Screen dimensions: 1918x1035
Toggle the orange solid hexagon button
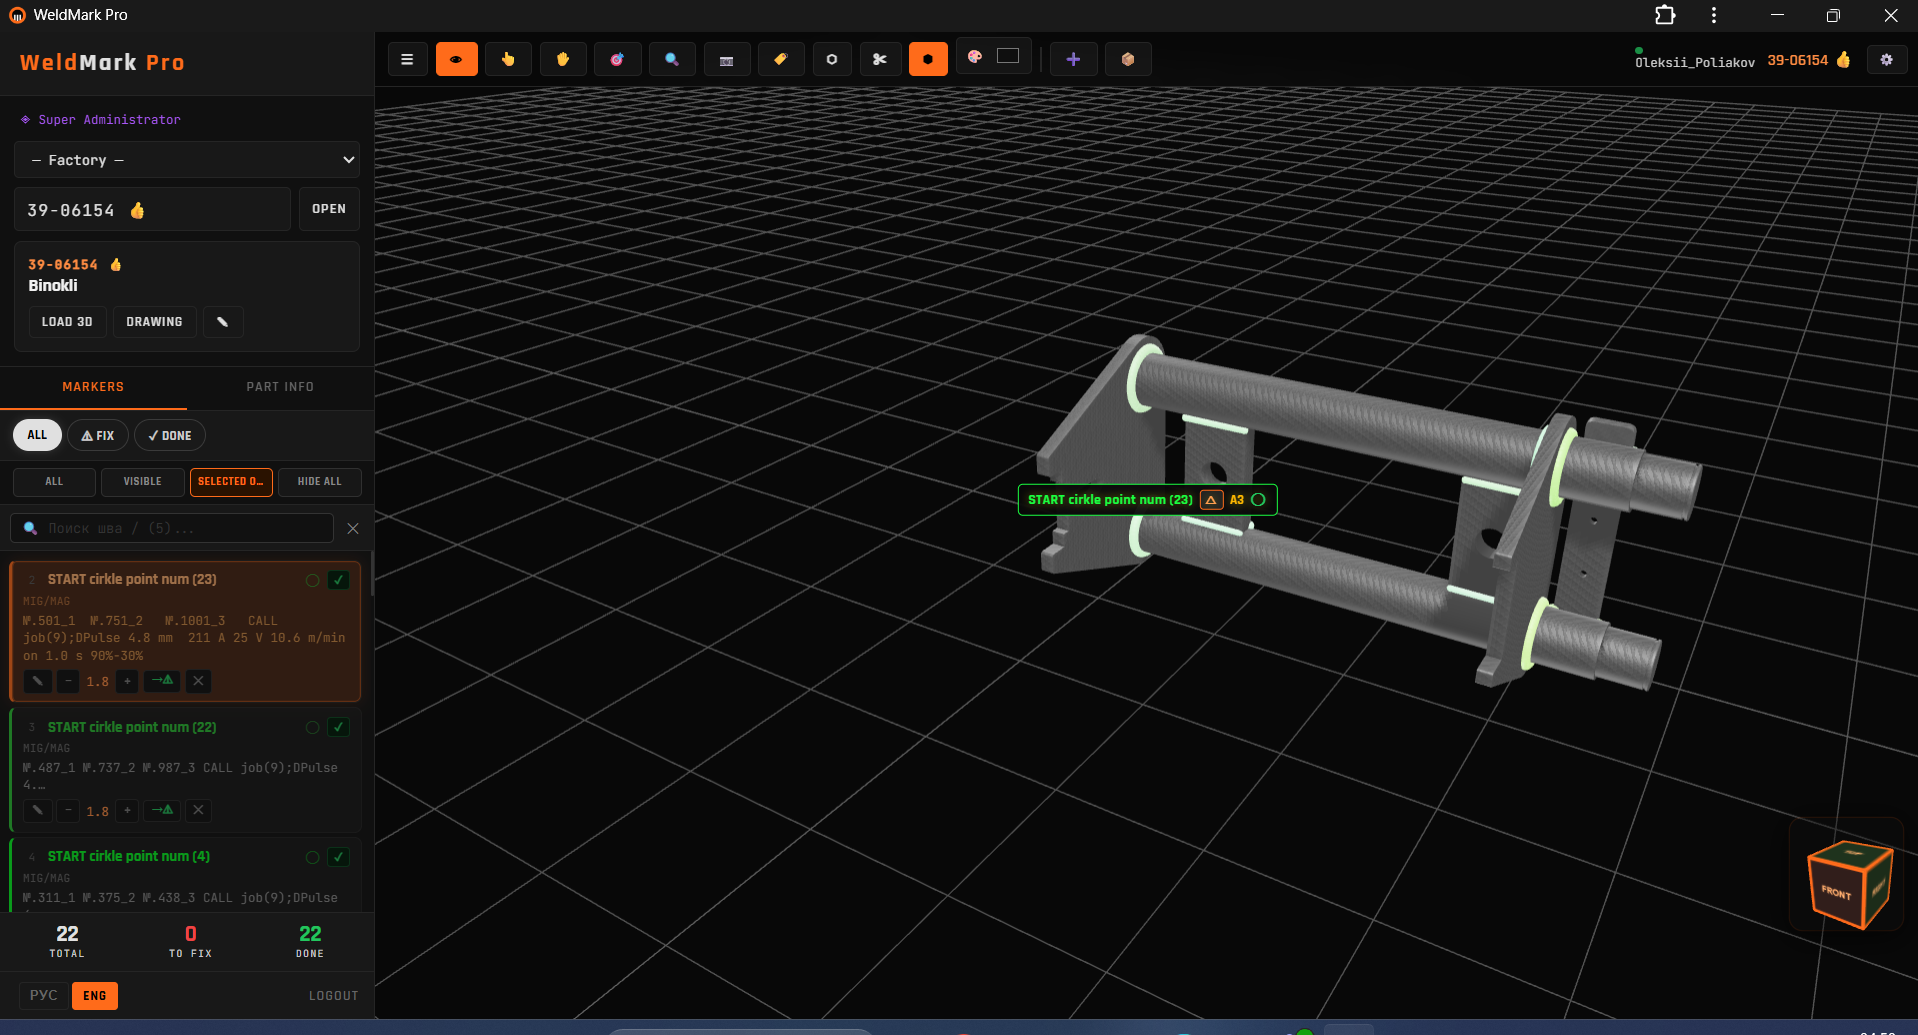(x=928, y=60)
